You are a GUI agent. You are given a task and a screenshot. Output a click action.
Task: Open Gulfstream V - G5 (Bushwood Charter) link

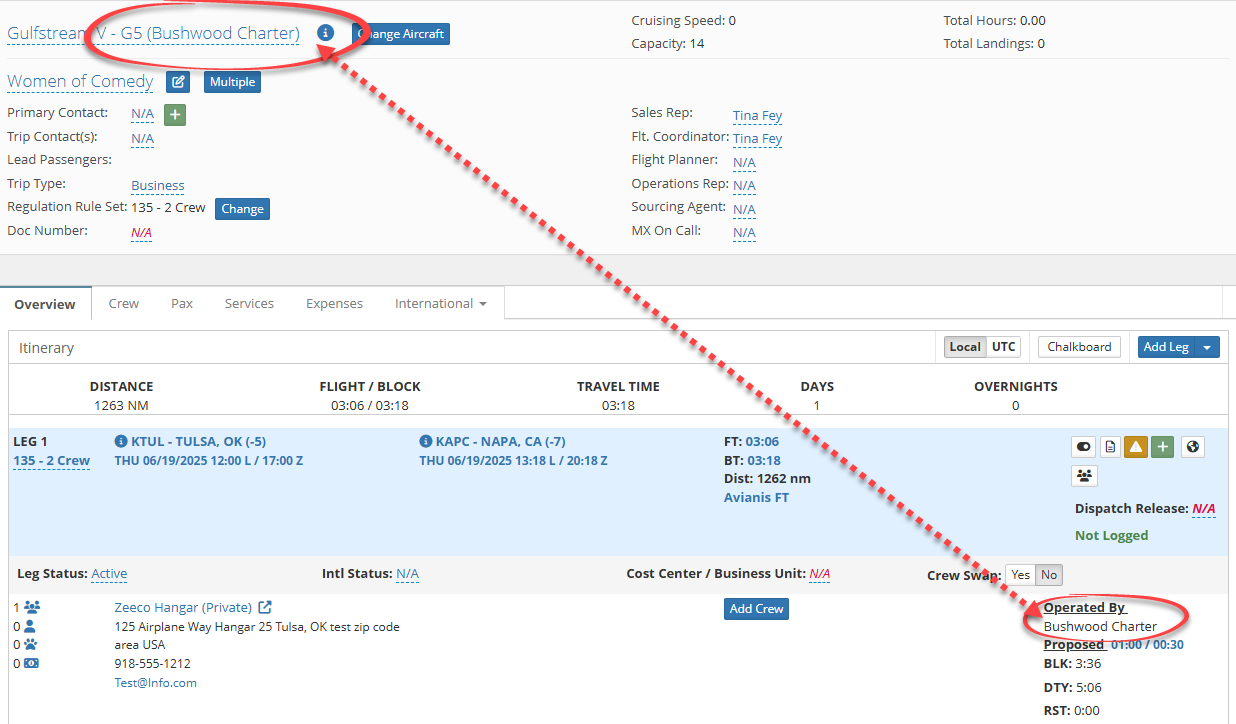click(x=153, y=33)
